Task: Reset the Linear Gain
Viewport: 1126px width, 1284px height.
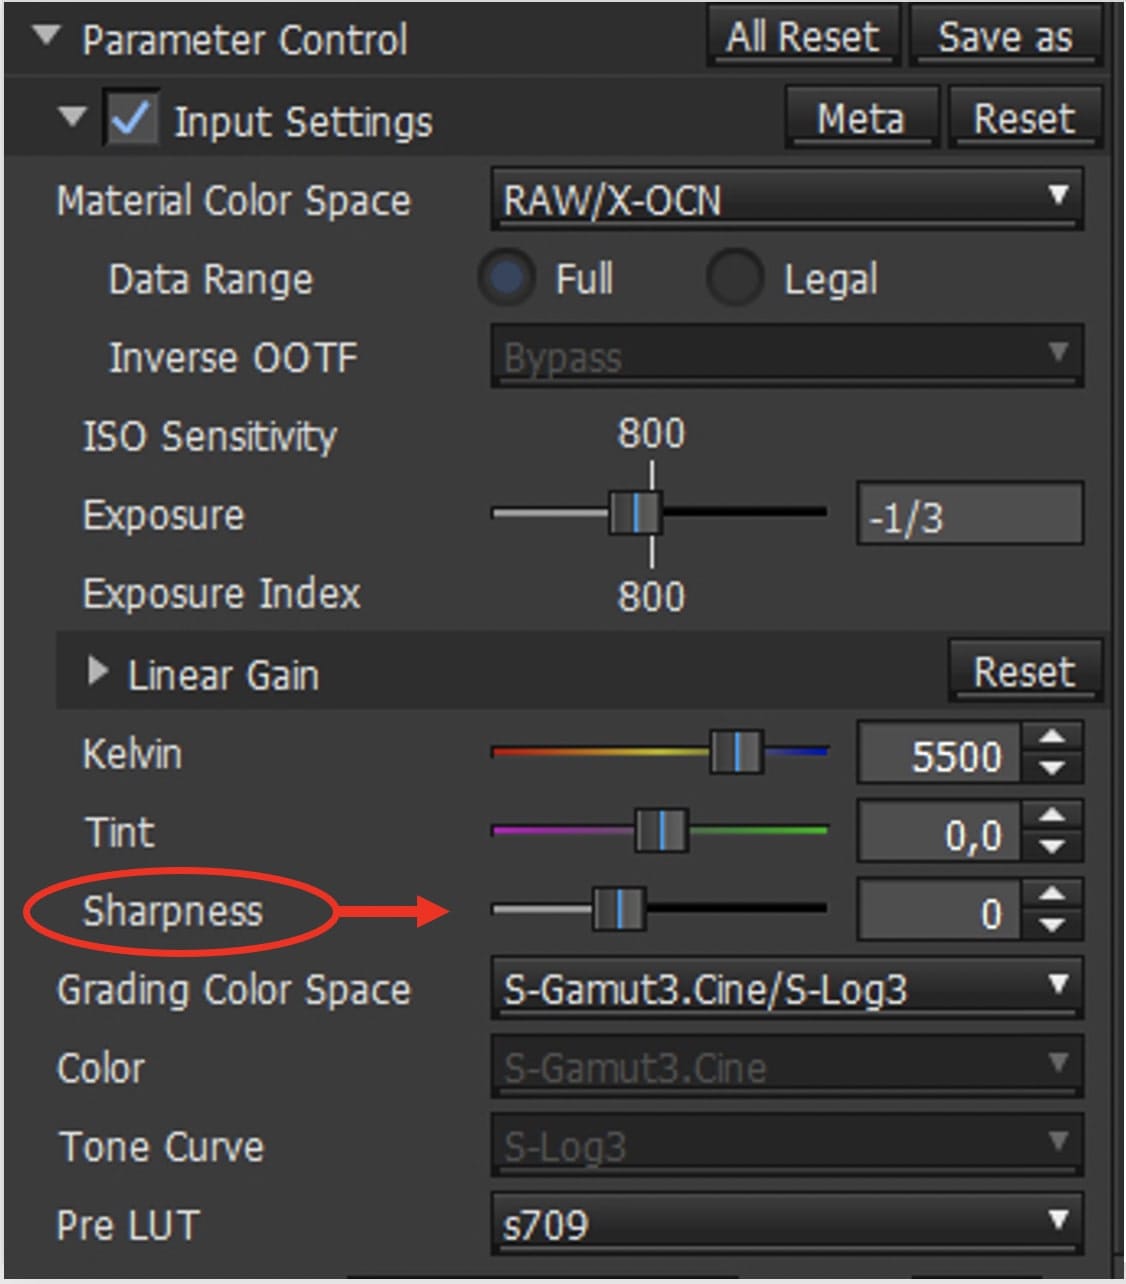Action: (x=1025, y=671)
